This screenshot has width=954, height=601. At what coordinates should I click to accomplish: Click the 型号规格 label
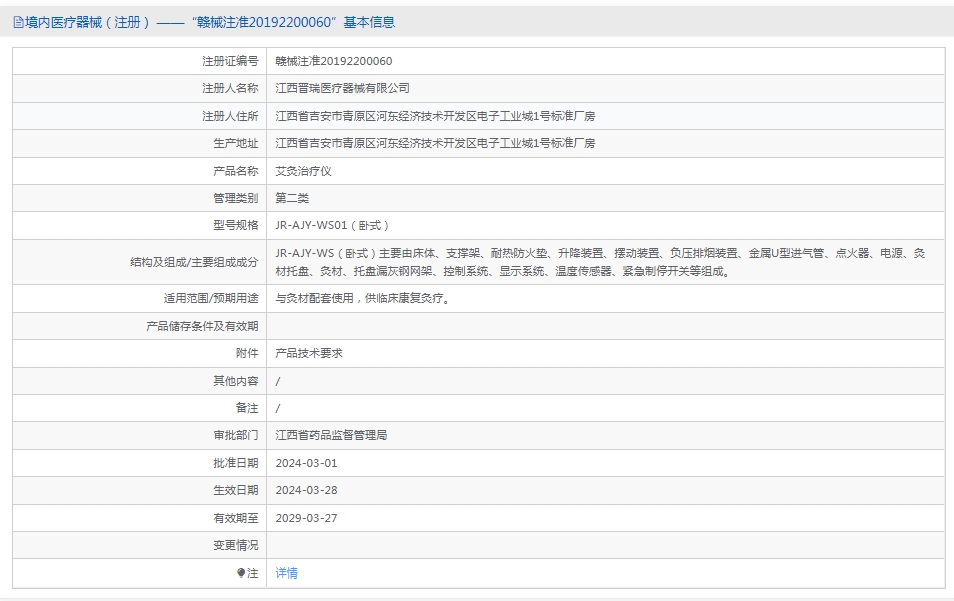236,225
